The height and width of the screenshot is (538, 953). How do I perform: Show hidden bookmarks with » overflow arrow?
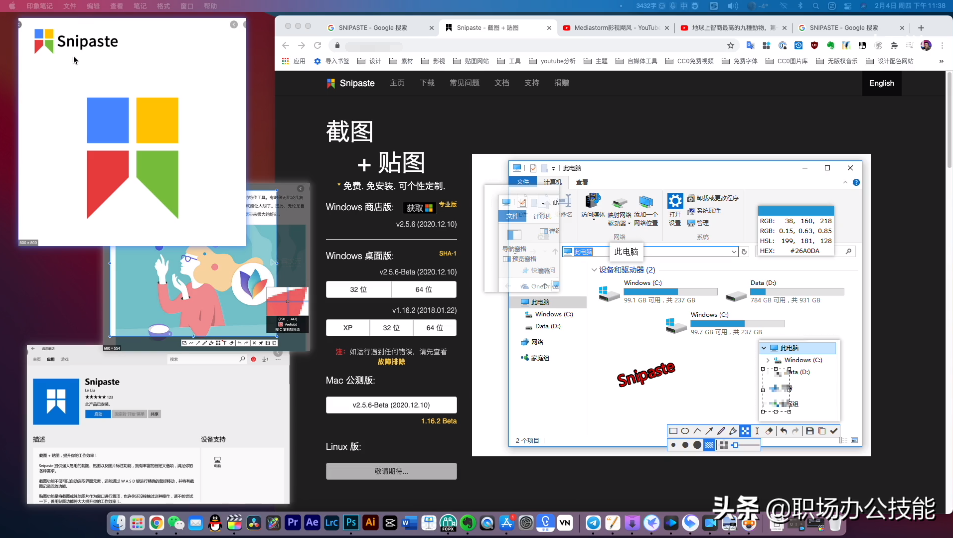[941, 61]
